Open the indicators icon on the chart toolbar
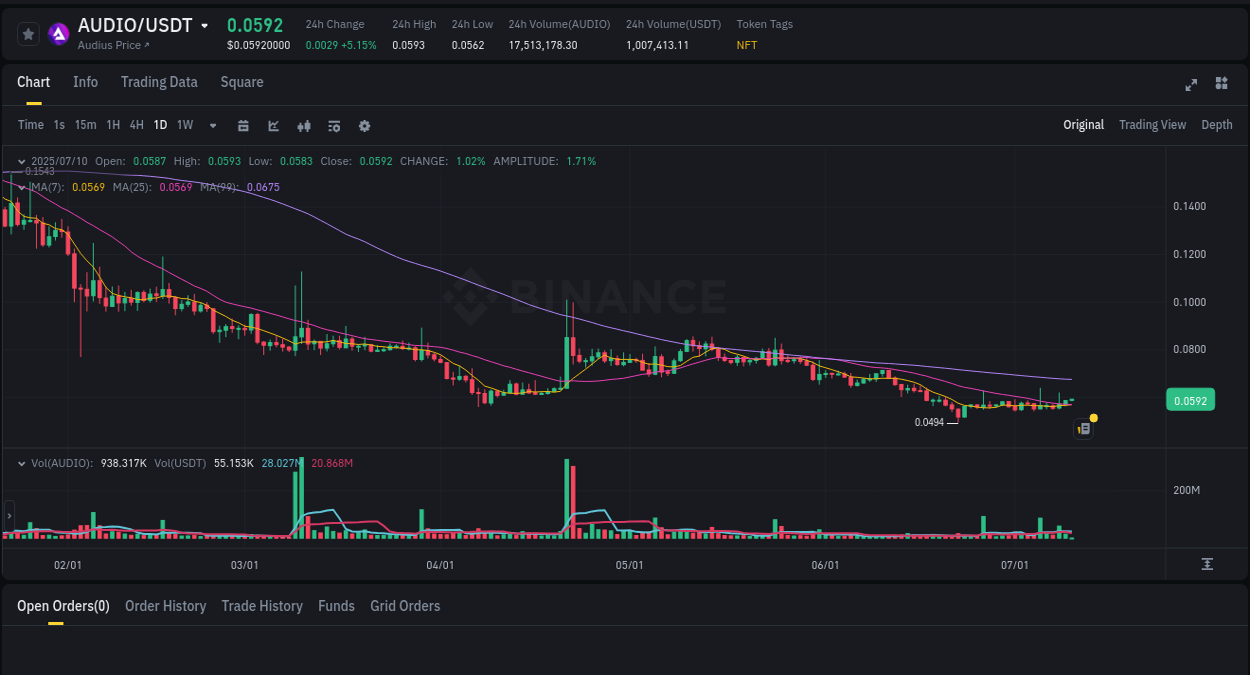Screen dimensions: 1250x675 coord(273,126)
